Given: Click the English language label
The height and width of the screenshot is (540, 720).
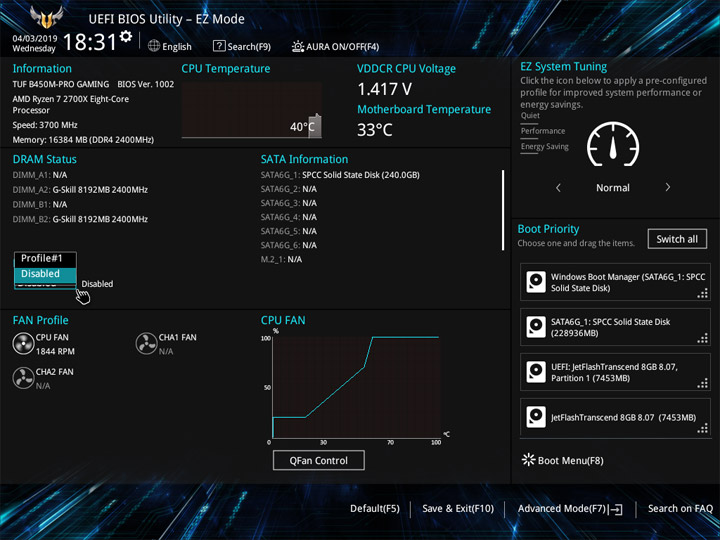Looking at the screenshot, I should click(177, 46).
